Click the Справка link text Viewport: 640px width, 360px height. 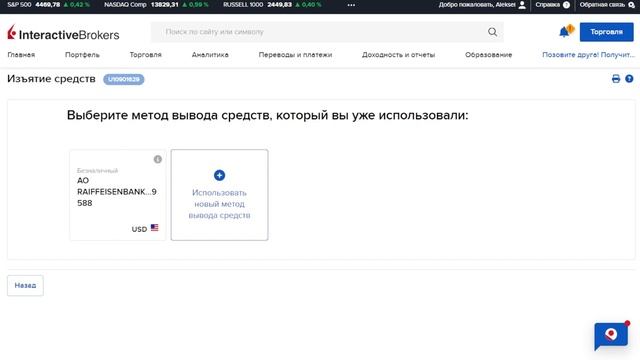click(547, 5)
